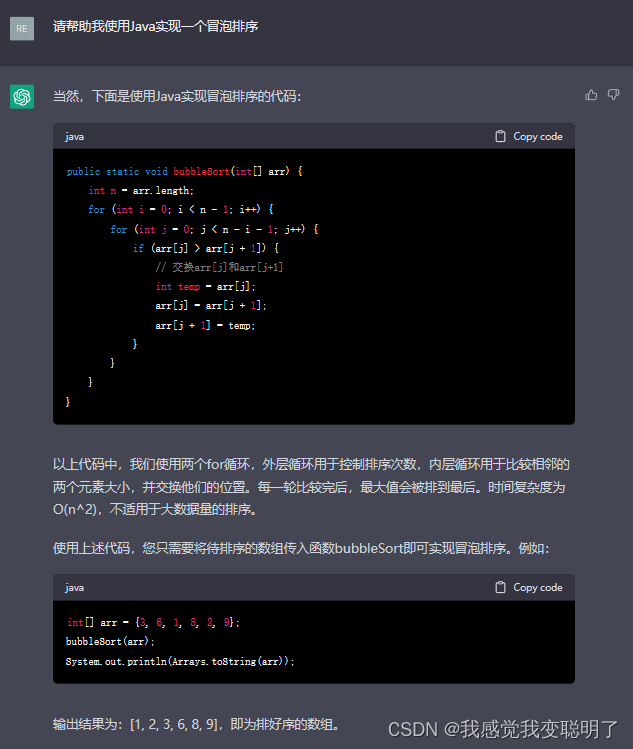Click clipboard icon in bubbleSort code header
This screenshot has height=749, width=633.
(x=500, y=136)
